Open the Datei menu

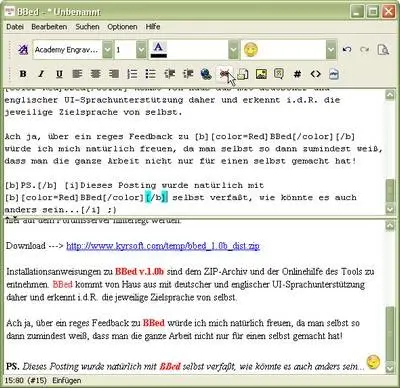click(x=15, y=27)
